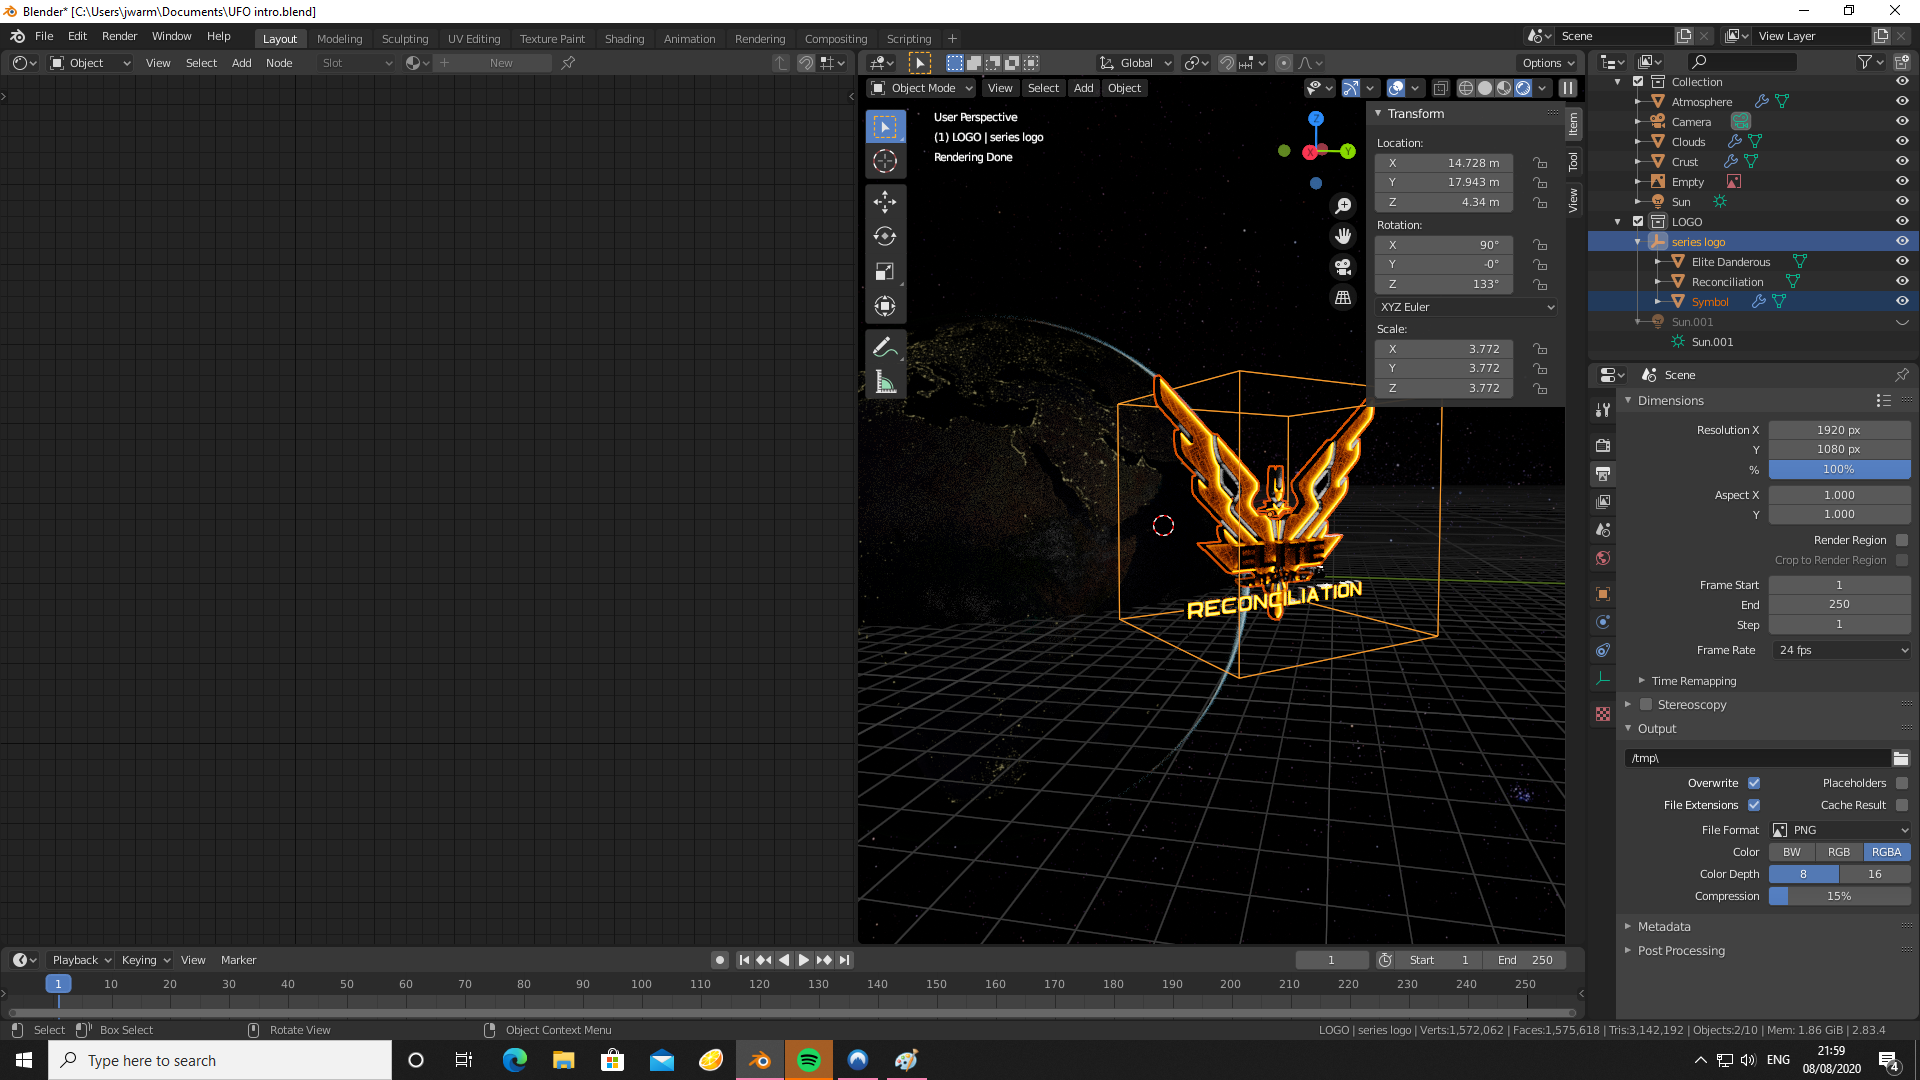The width and height of the screenshot is (1920, 1080).
Task: Toggle viewport X-Ray mode
Action: click(1441, 88)
